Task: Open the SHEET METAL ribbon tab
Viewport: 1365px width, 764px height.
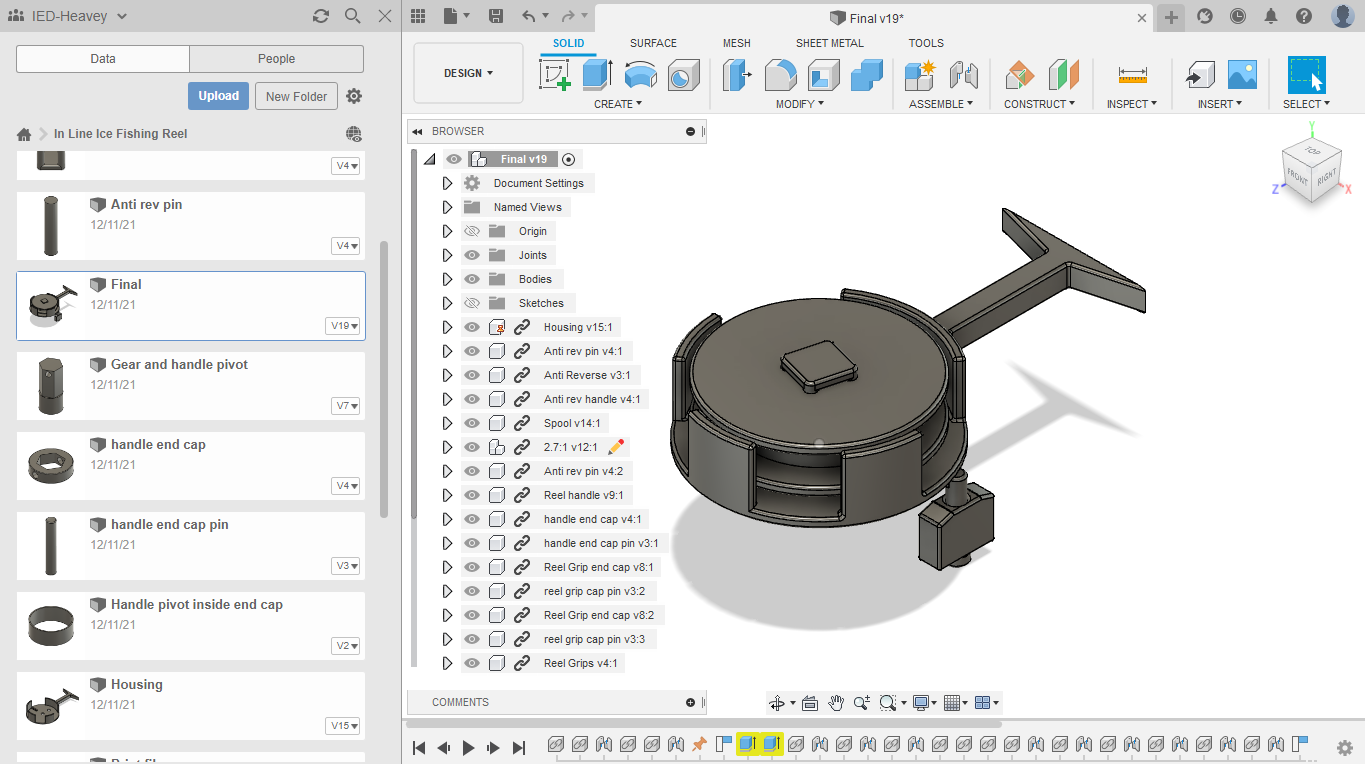Action: point(830,43)
